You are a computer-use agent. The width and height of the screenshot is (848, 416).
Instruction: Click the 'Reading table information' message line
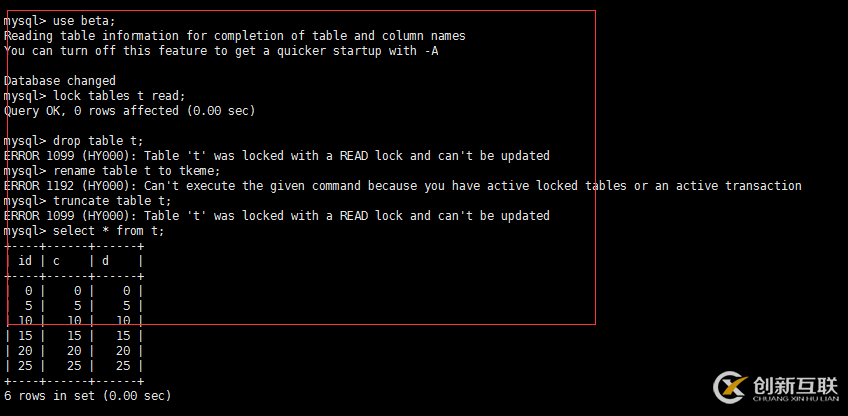(x=234, y=35)
